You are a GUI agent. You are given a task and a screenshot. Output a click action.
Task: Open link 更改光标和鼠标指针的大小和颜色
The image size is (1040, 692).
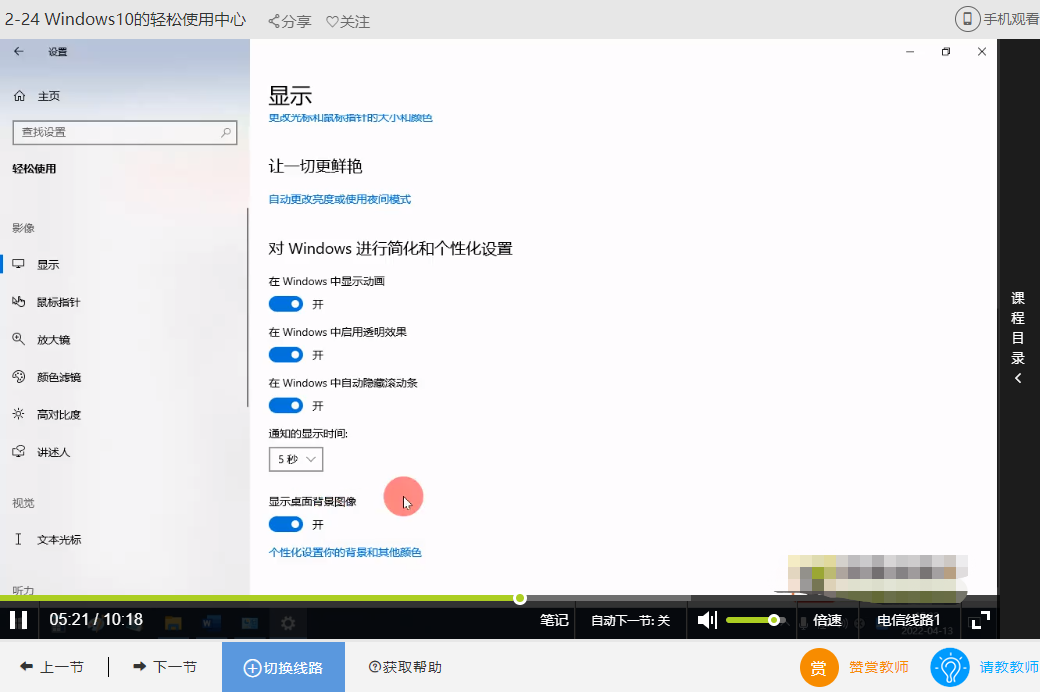pos(350,117)
